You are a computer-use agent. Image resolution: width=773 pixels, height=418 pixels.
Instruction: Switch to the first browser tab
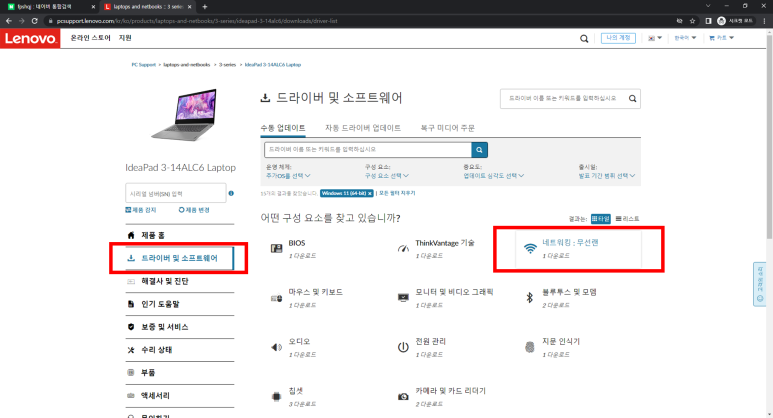point(49,7)
